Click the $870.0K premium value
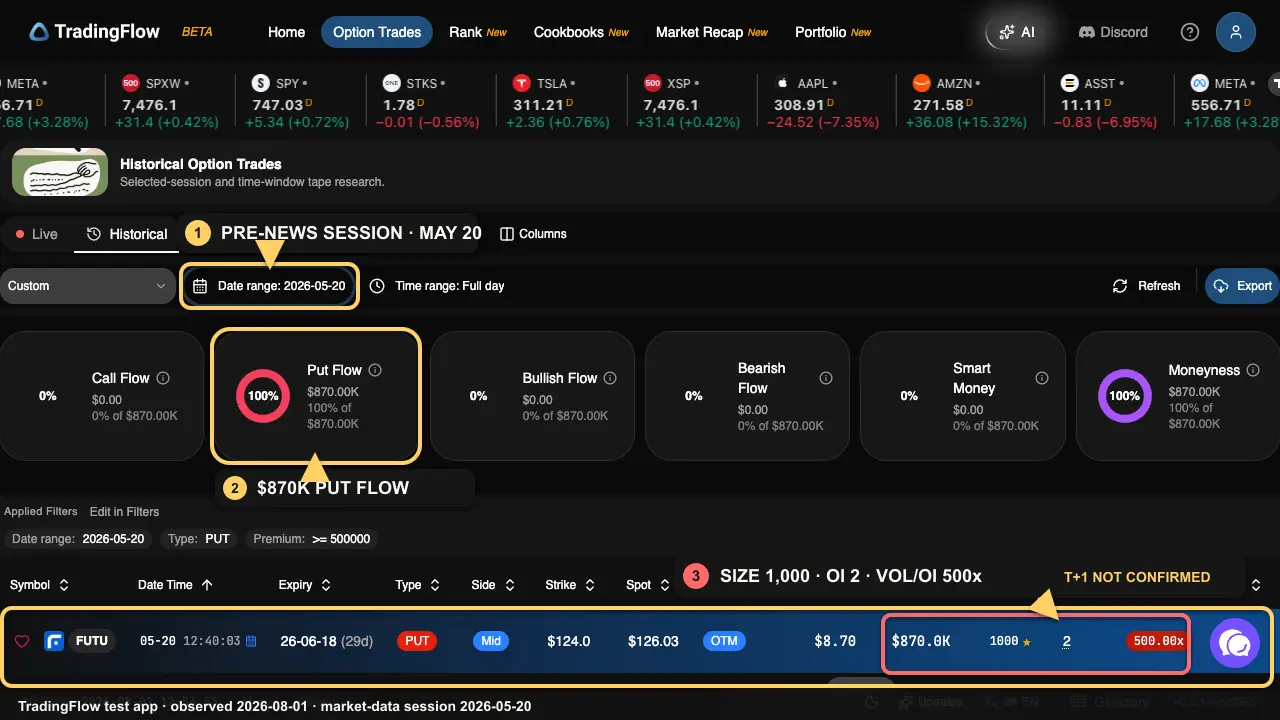This screenshot has width=1280, height=720. point(921,641)
